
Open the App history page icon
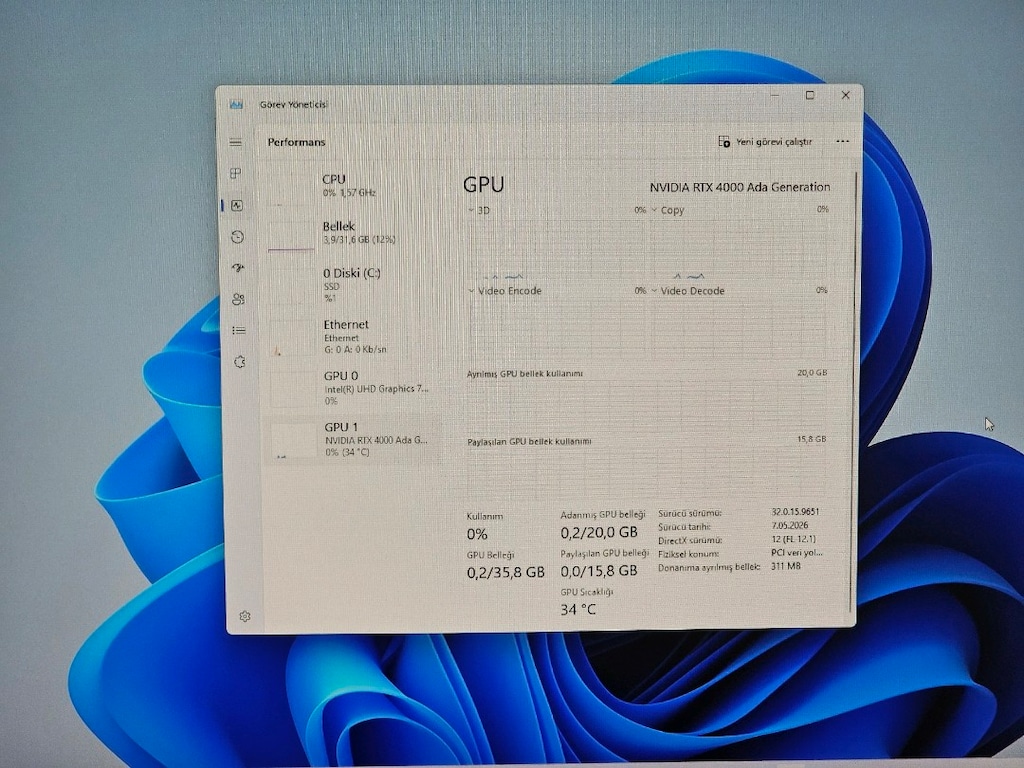(238, 236)
